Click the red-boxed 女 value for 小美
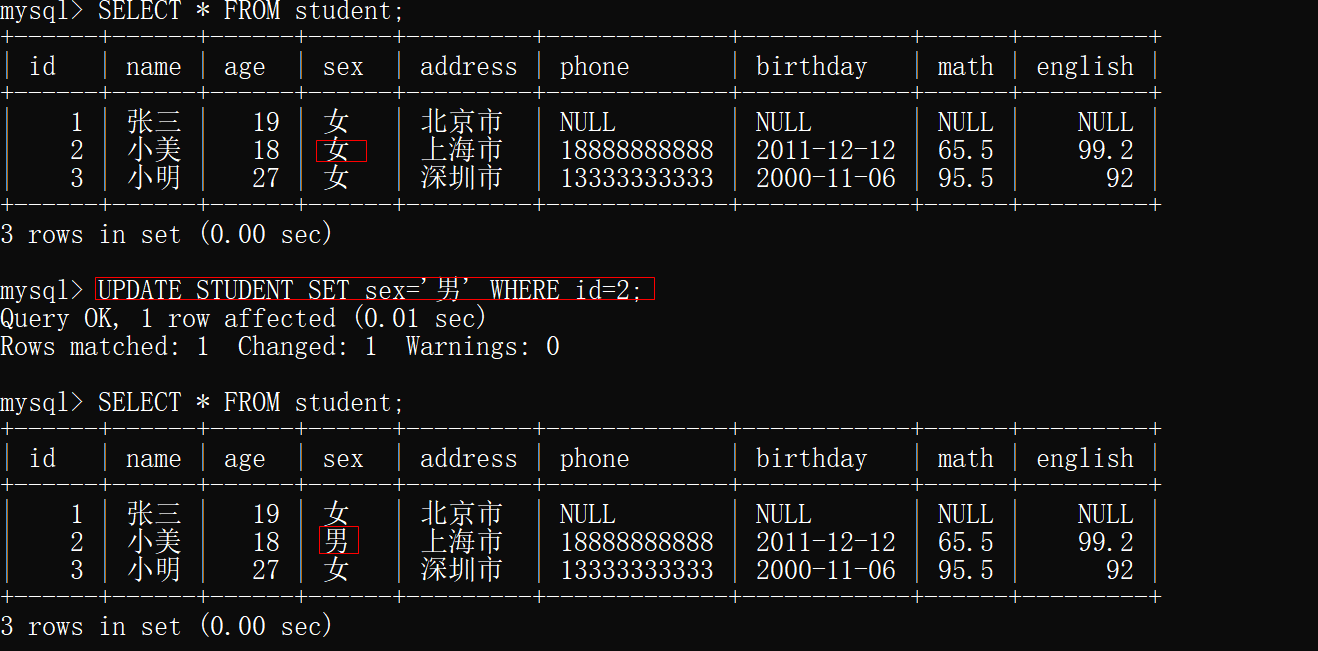The image size is (1318, 651). point(340,150)
